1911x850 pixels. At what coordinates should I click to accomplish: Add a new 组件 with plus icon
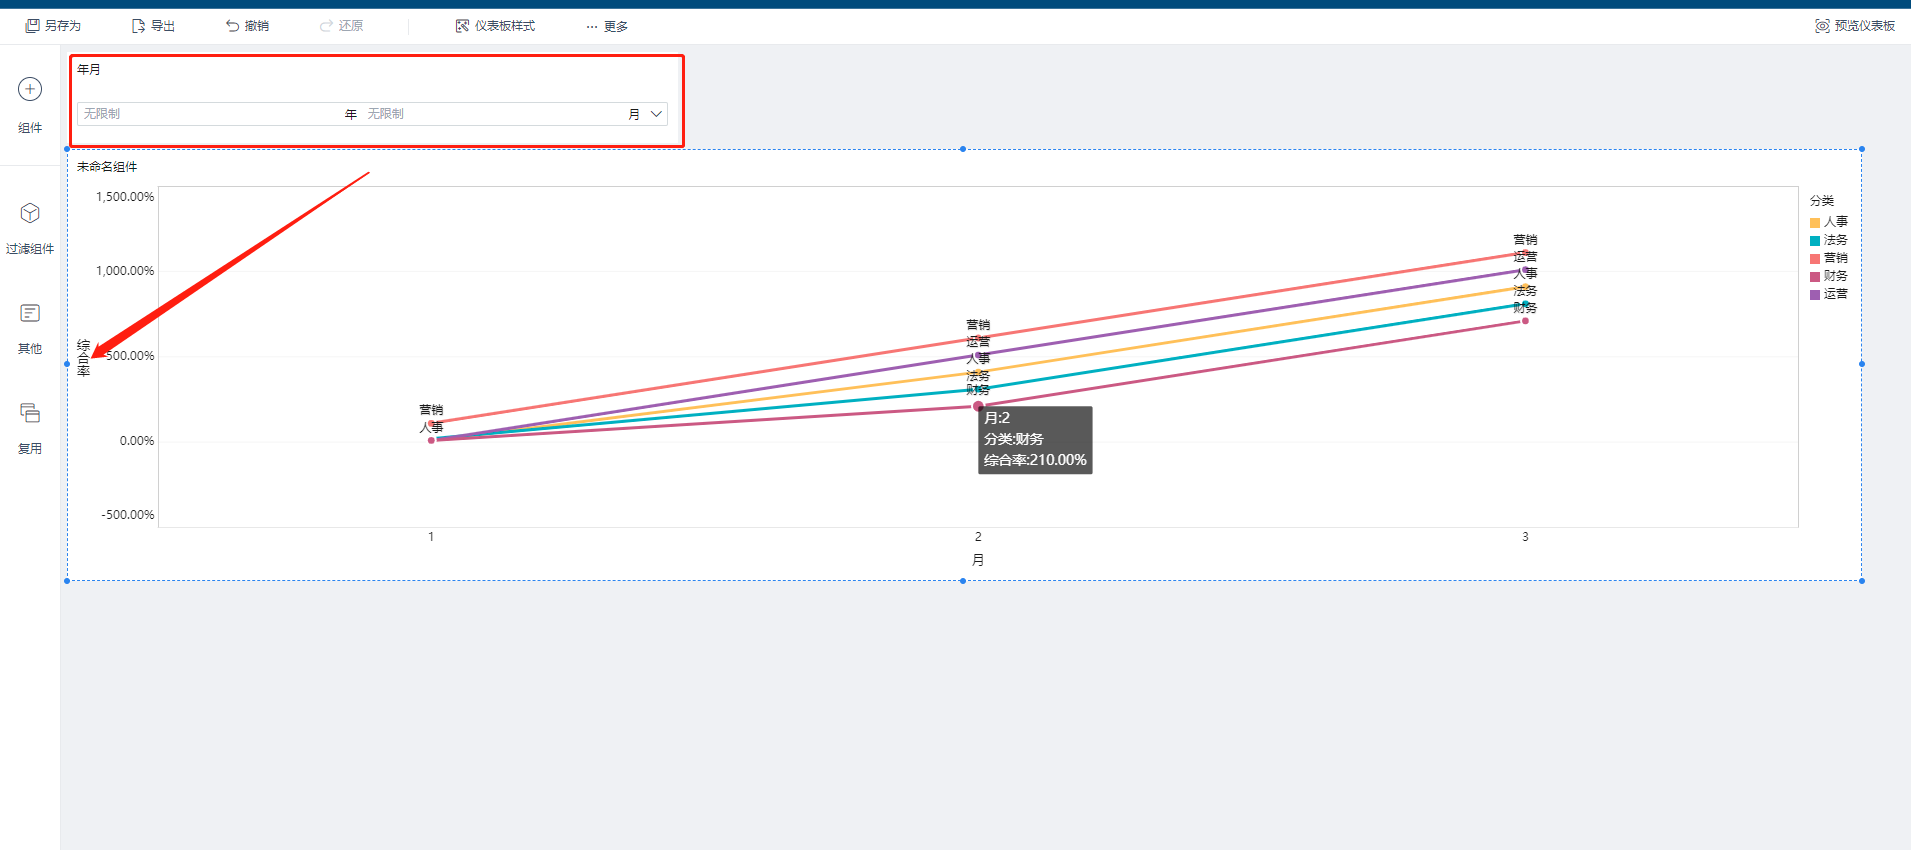coord(30,89)
